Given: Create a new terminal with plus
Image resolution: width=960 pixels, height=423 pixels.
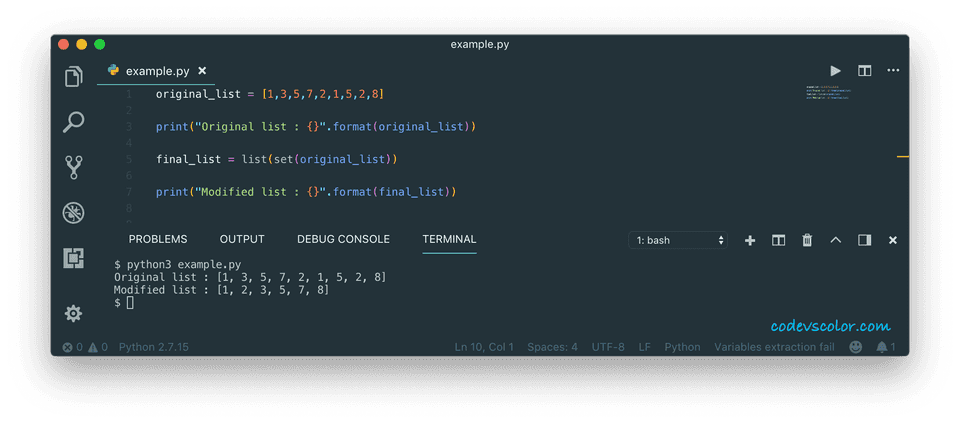Looking at the screenshot, I should (750, 240).
